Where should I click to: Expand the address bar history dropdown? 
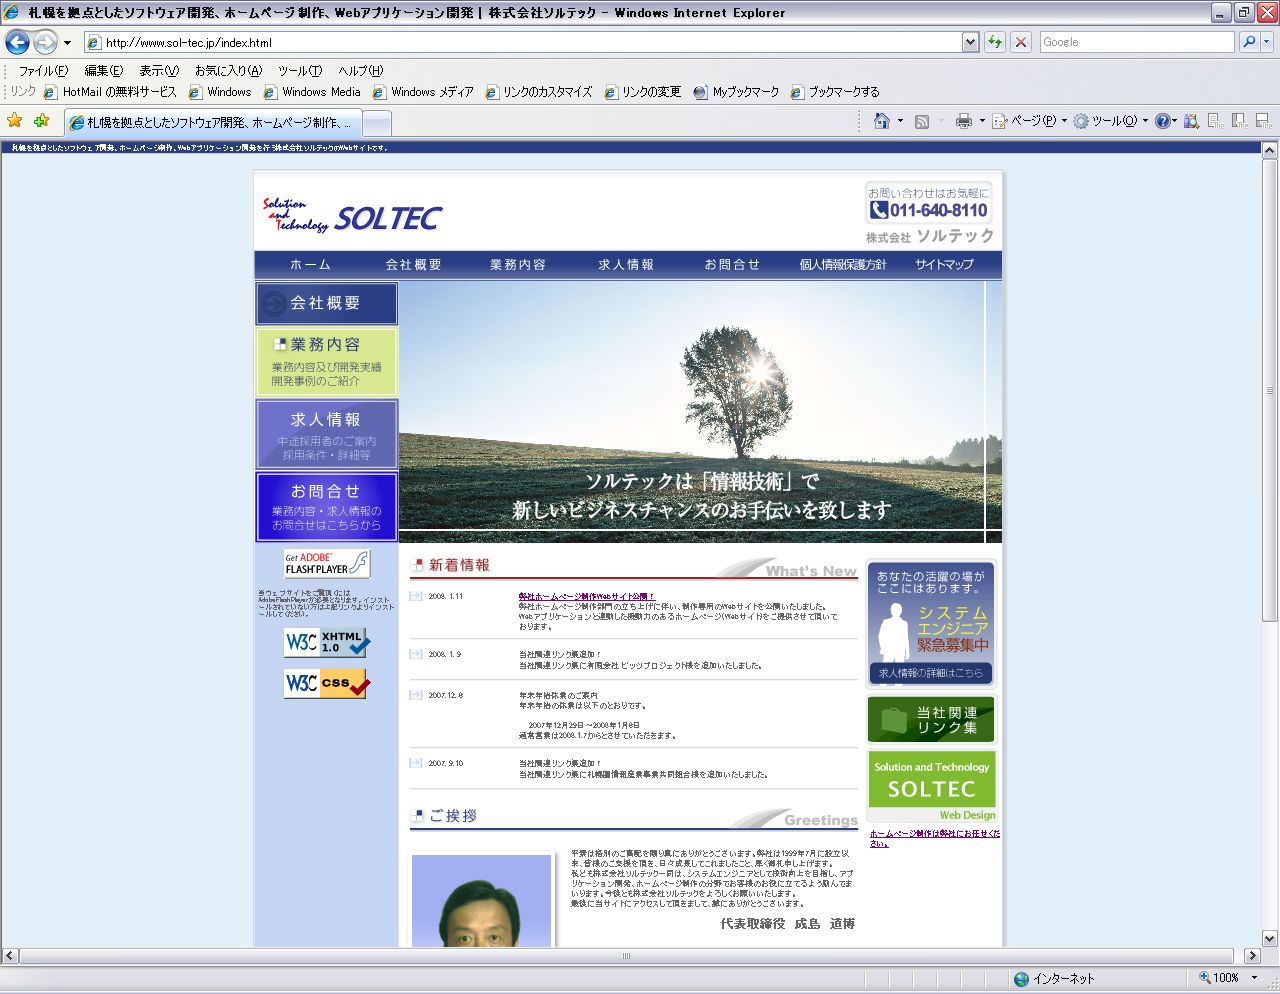(970, 42)
